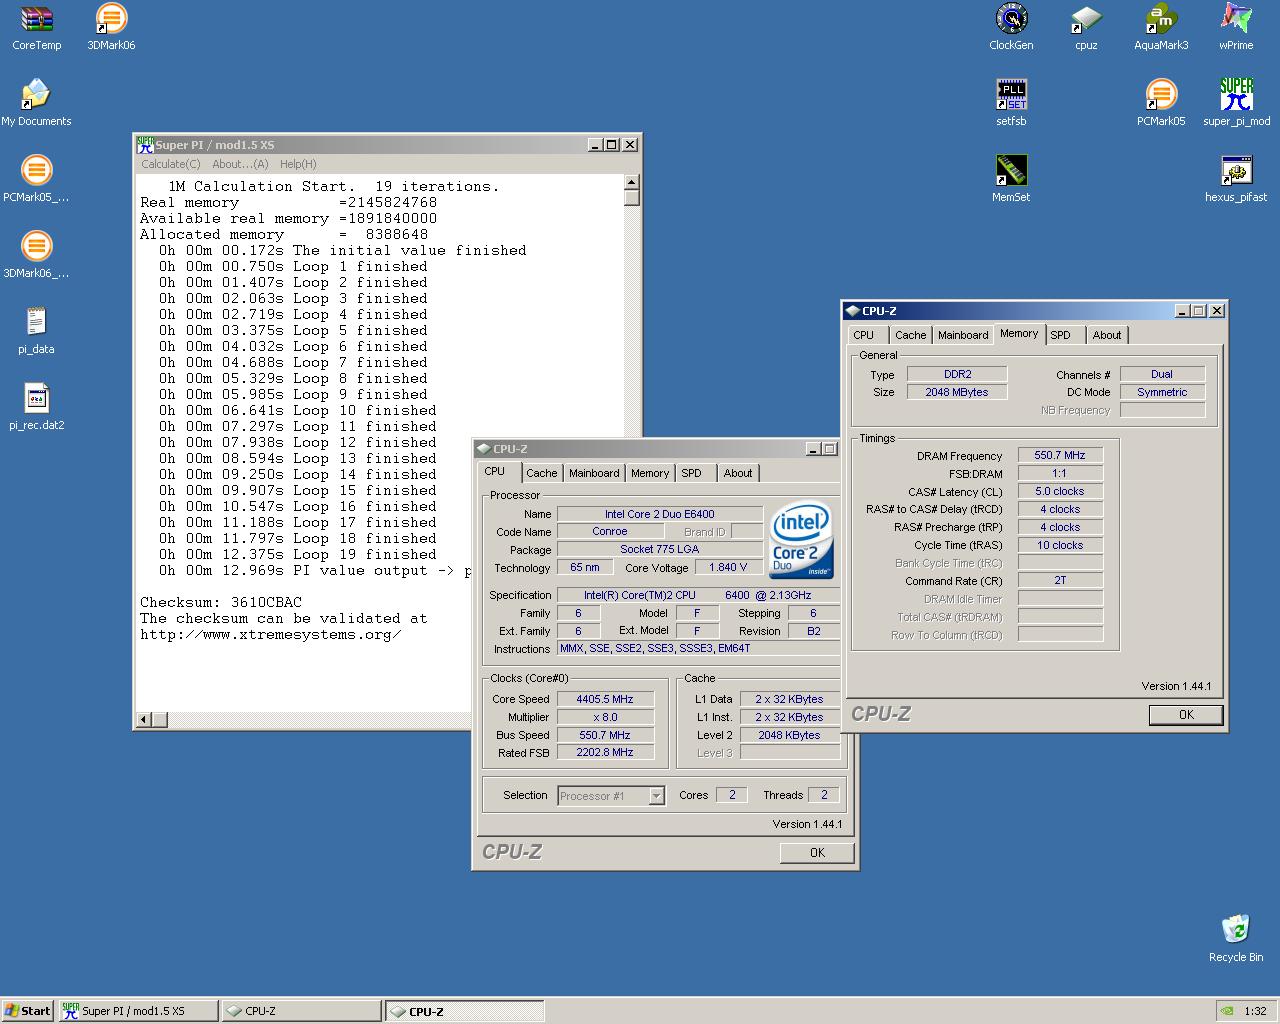Switch to About tab in Memory window
The image size is (1280, 1024).
1107,335
